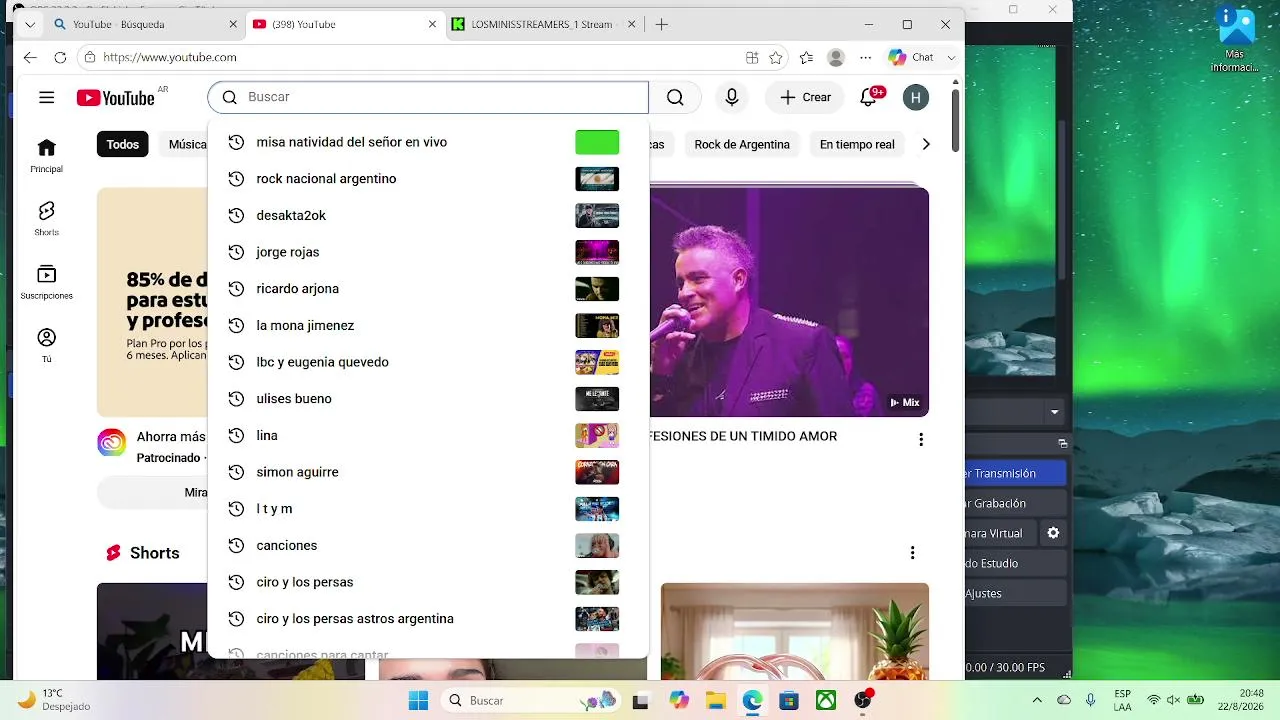Go to YouTube home via the logo
This screenshot has height=720, width=1280.
pyautogui.click(x=115, y=97)
